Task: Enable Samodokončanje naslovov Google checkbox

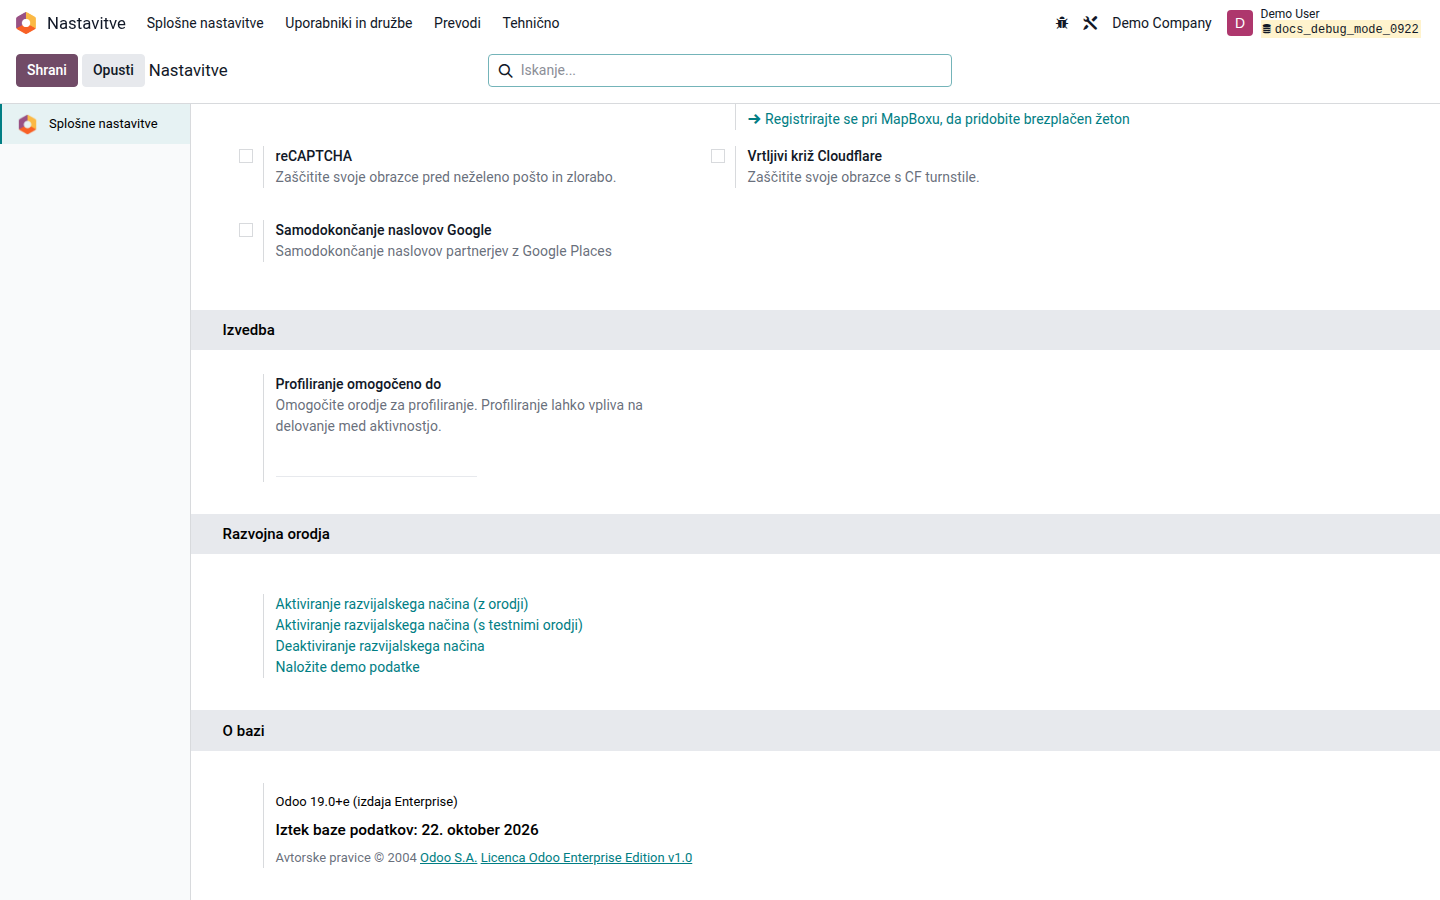Action: (x=246, y=230)
